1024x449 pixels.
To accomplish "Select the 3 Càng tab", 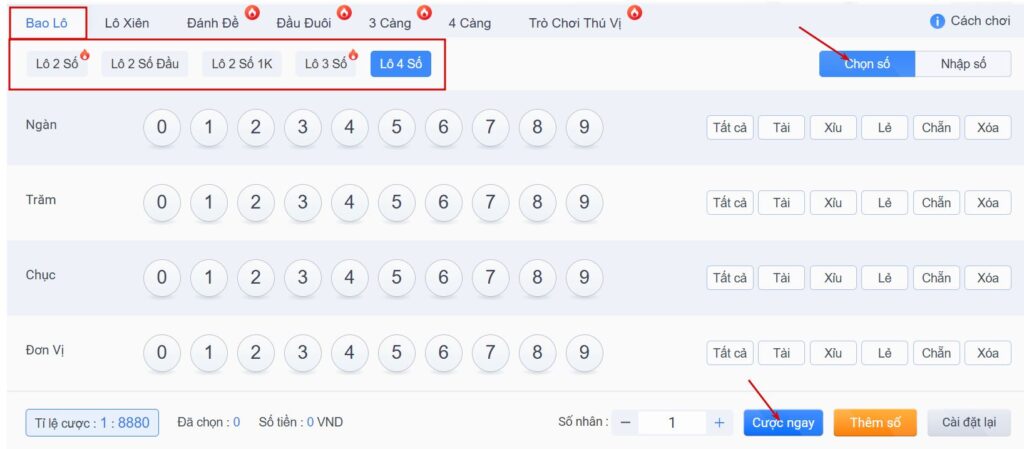I will (390, 23).
